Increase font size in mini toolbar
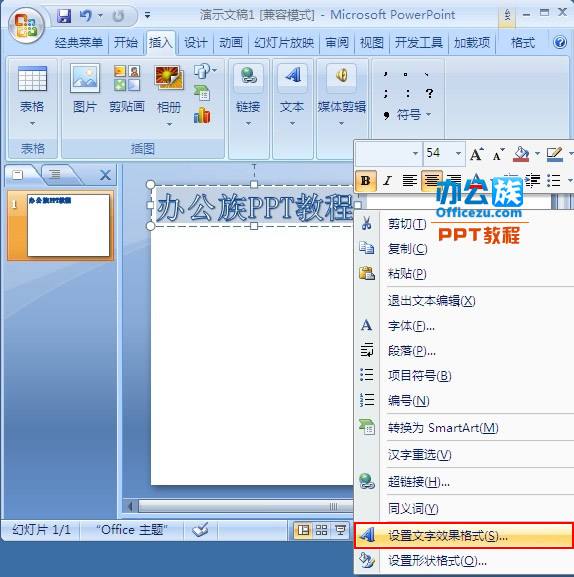 pos(476,154)
